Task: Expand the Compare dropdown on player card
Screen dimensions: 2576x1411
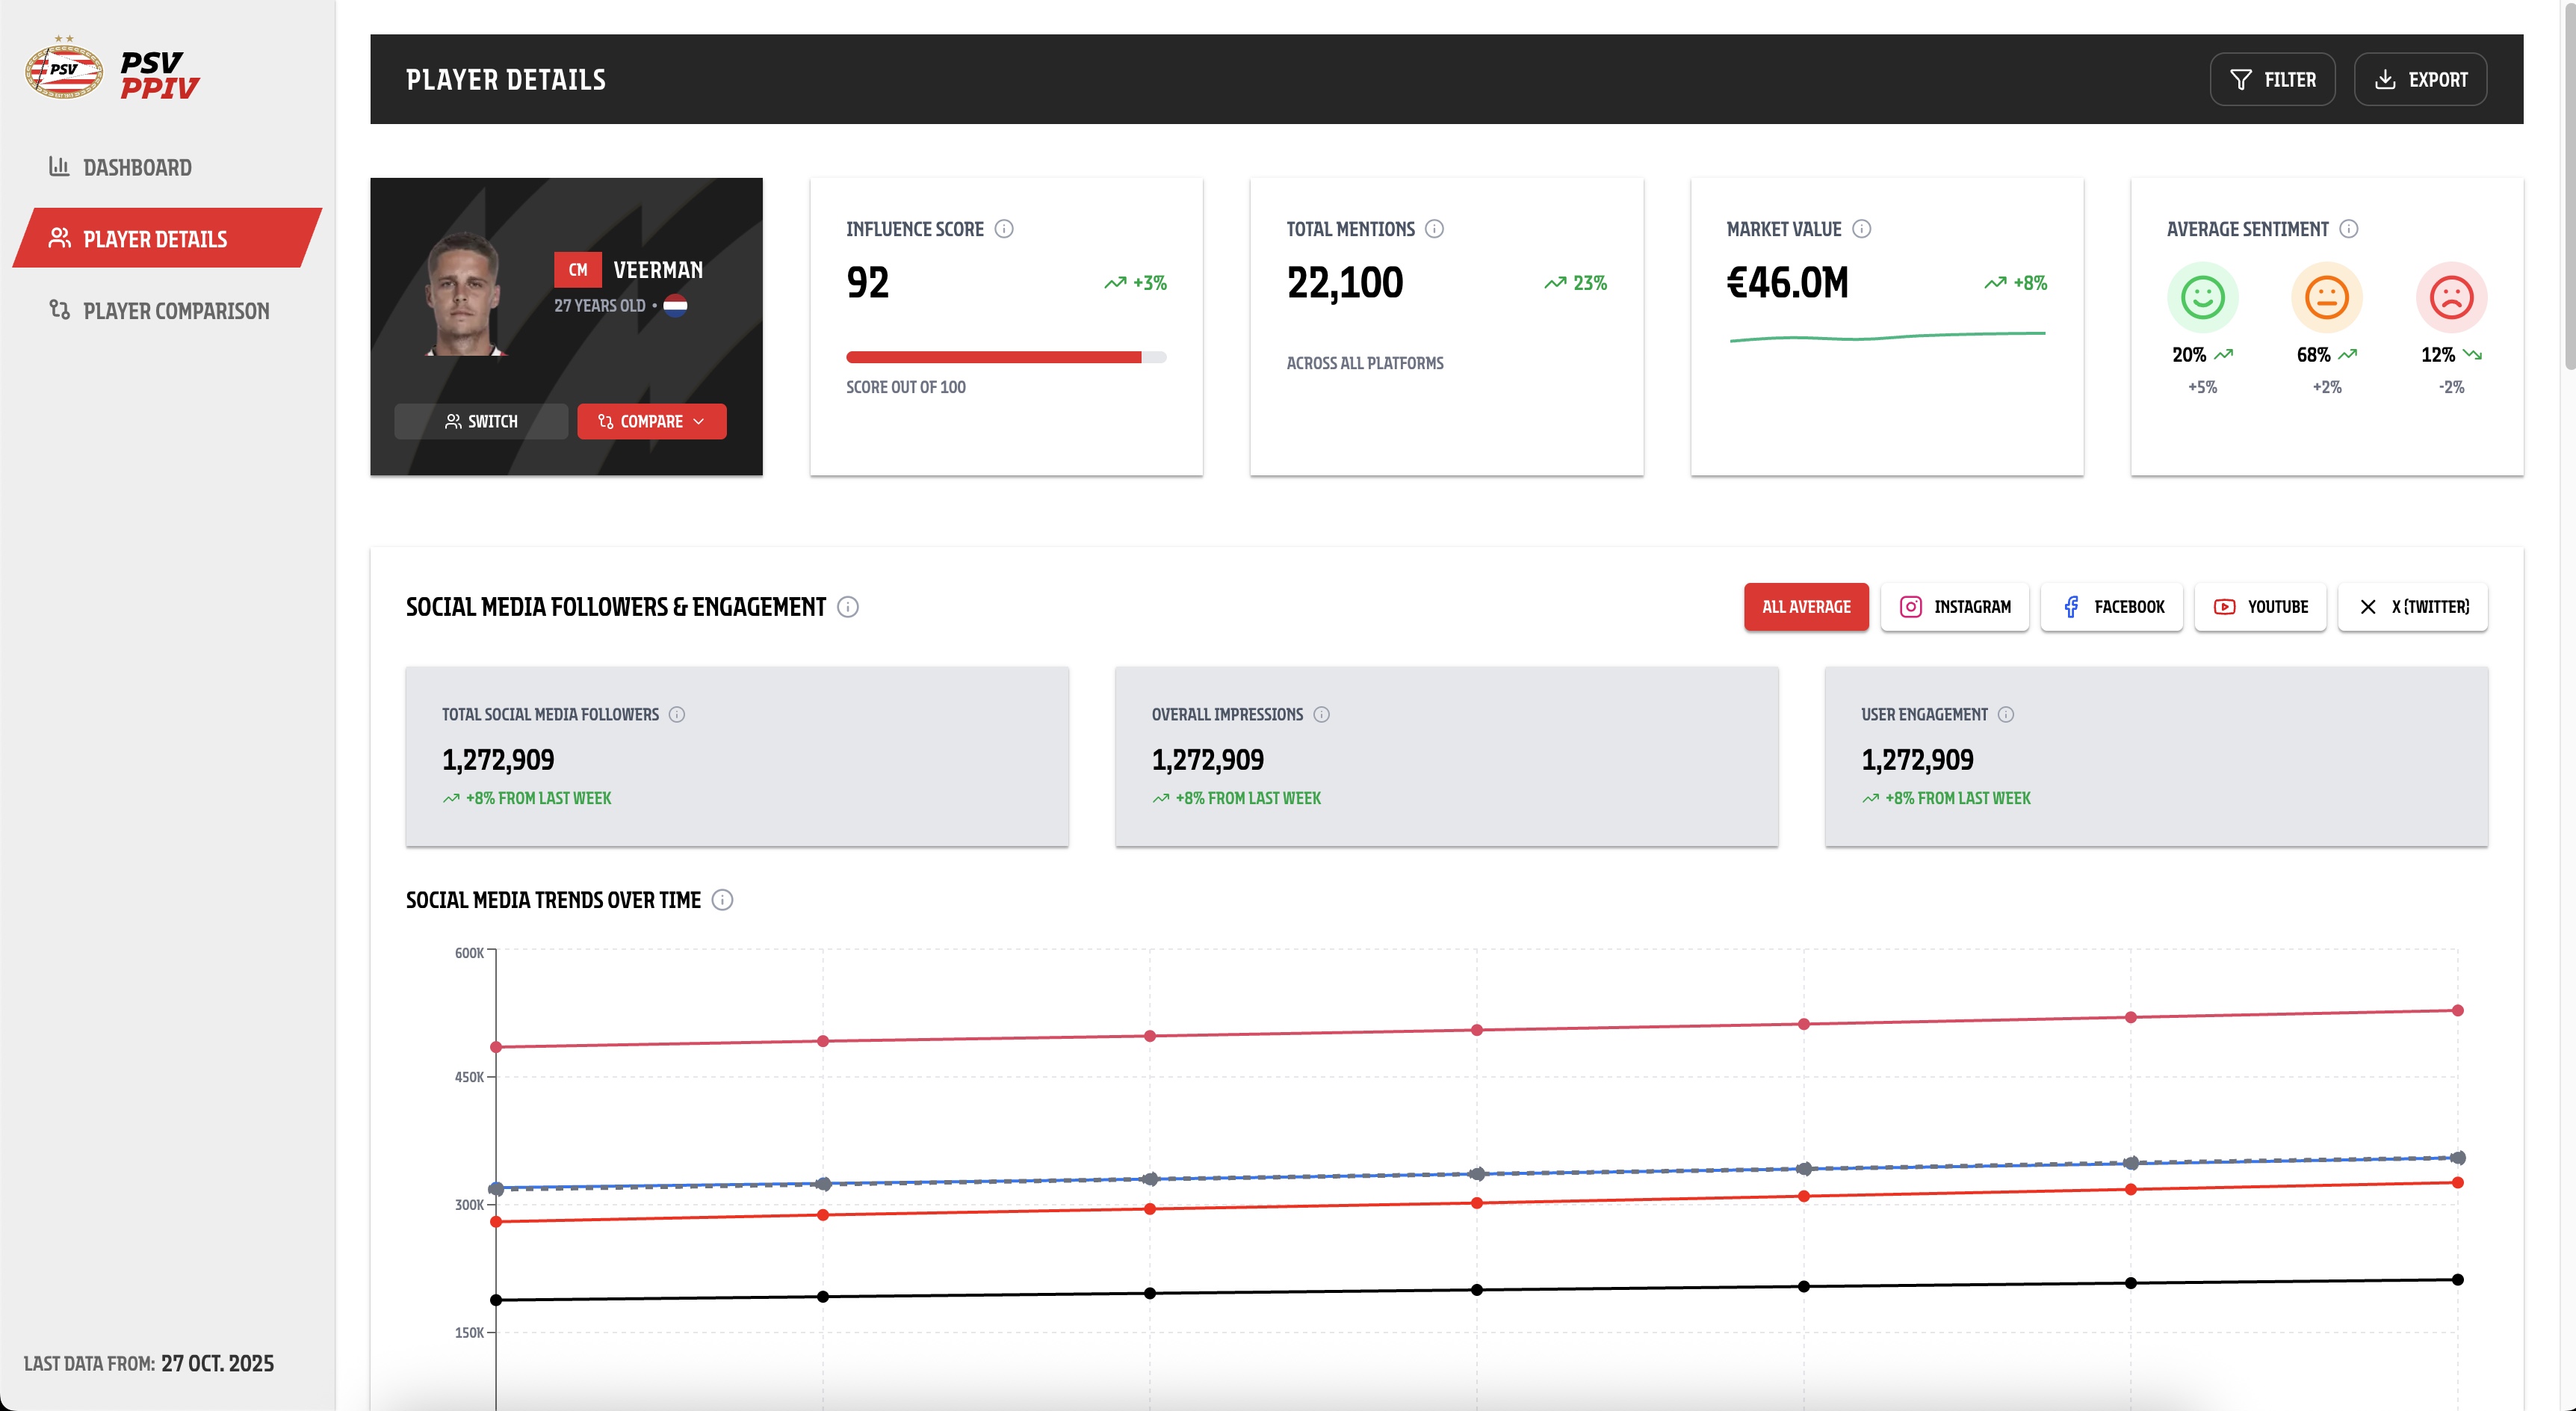Action: click(x=652, y=422)
